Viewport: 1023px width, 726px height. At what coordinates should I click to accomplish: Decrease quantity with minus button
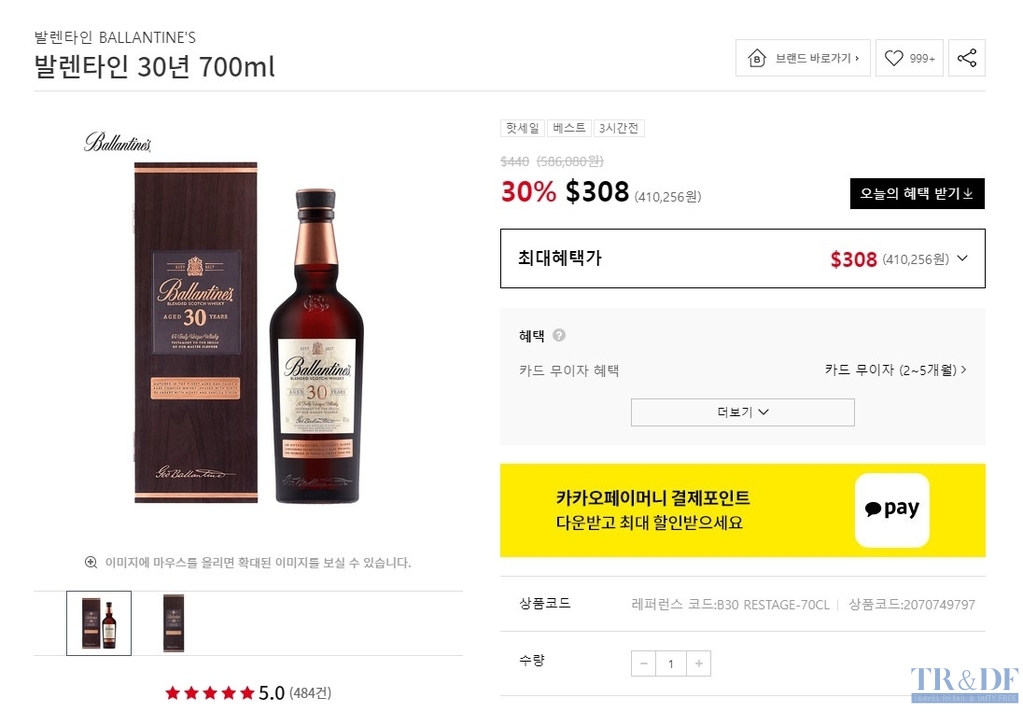pyautogui.click(x=644, y=663)
